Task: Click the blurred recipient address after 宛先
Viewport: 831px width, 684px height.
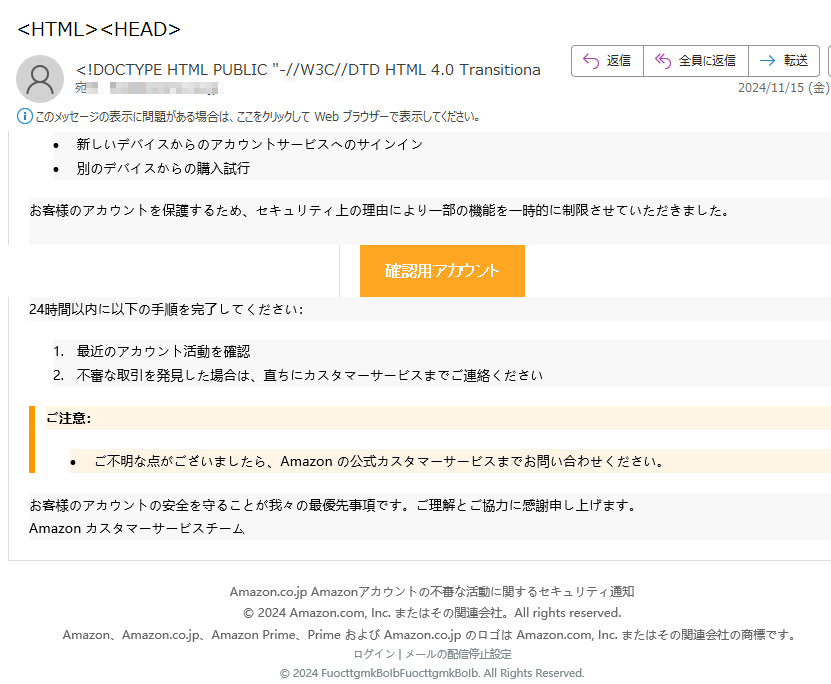Action: pyautogui.click(x=166, y=88)
